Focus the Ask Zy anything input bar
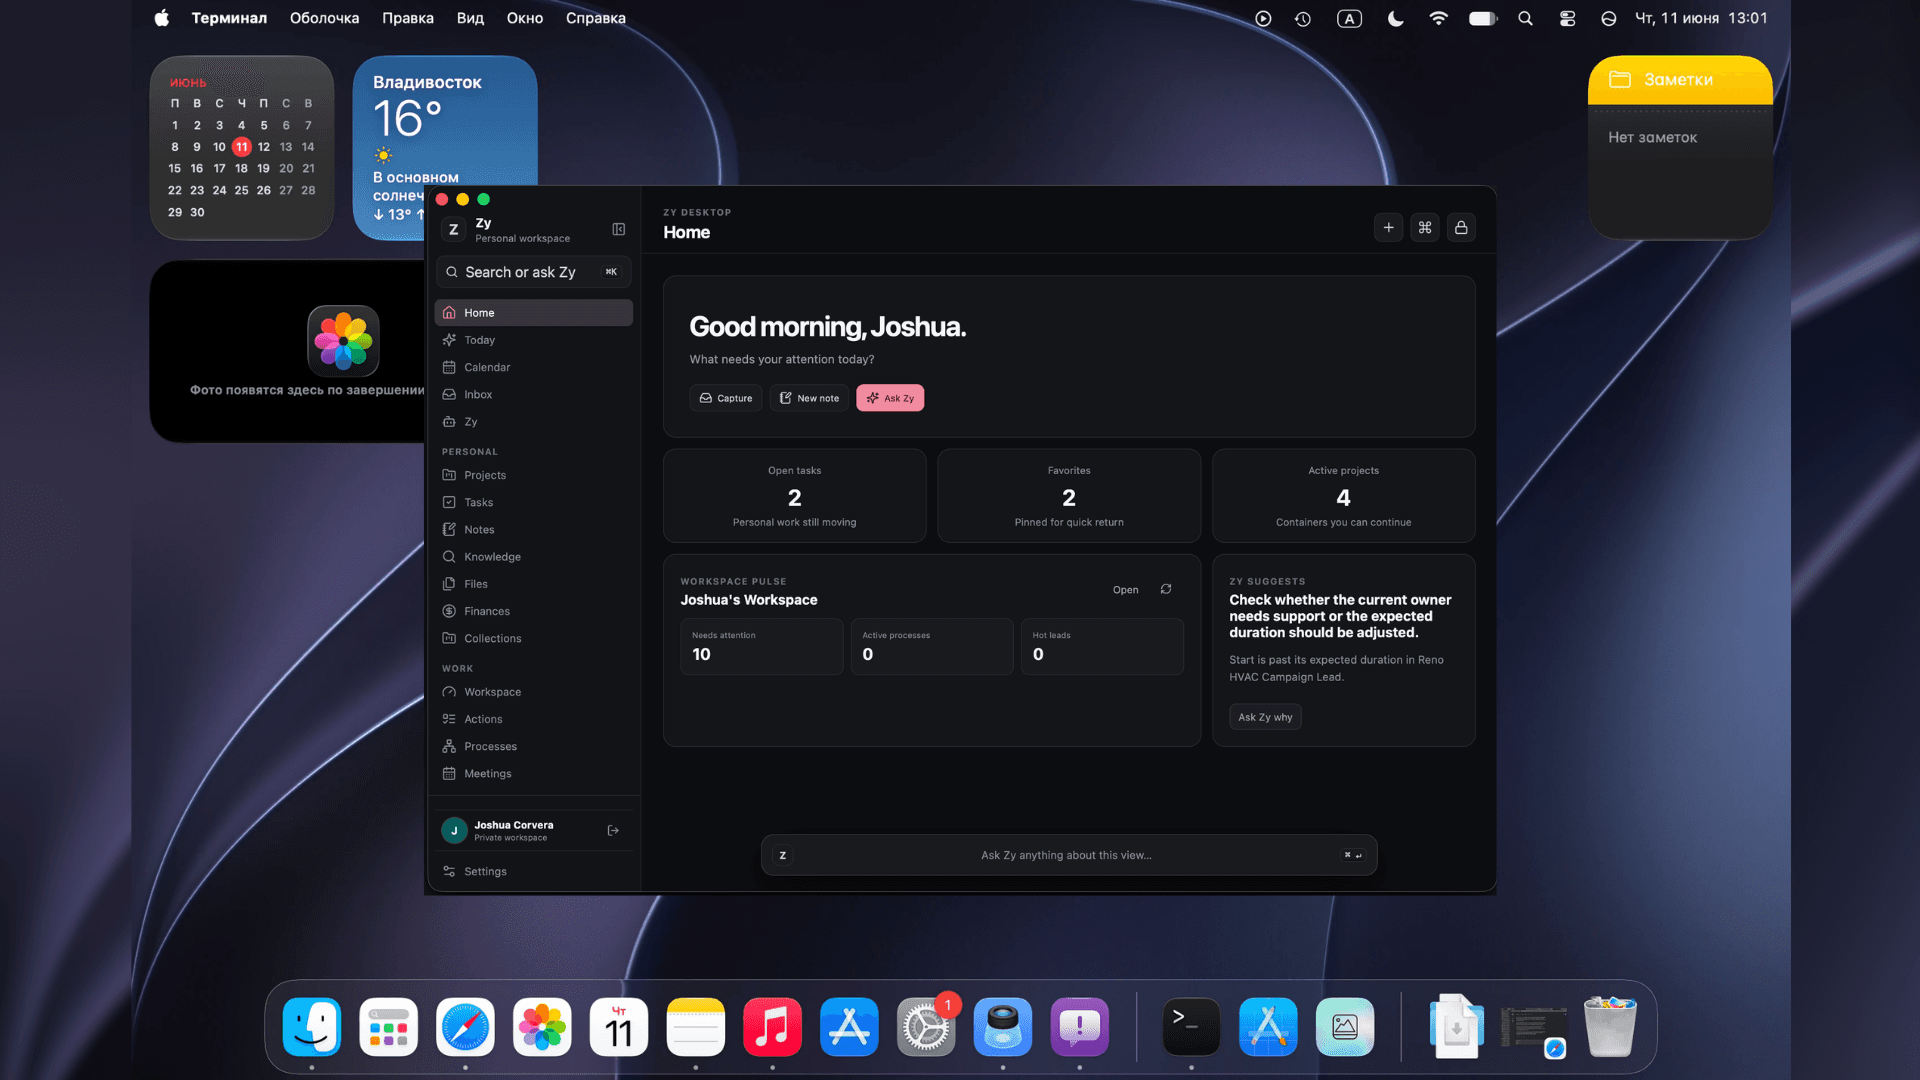 (1069, 855)
